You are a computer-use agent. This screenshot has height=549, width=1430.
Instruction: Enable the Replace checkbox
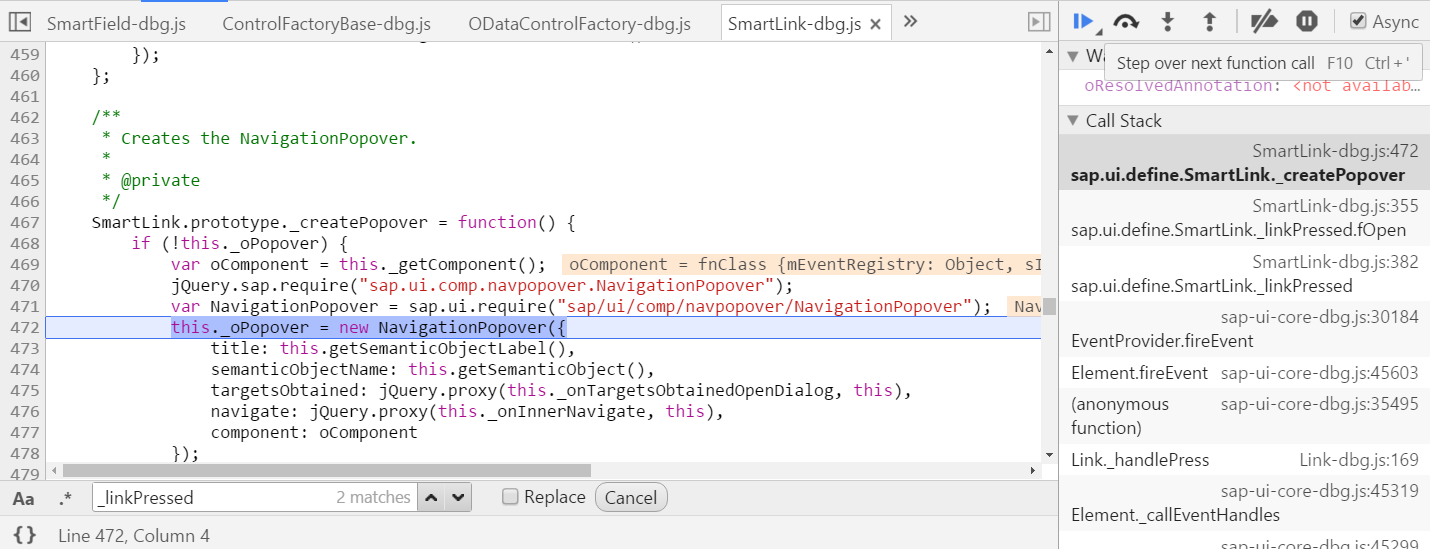510,497
